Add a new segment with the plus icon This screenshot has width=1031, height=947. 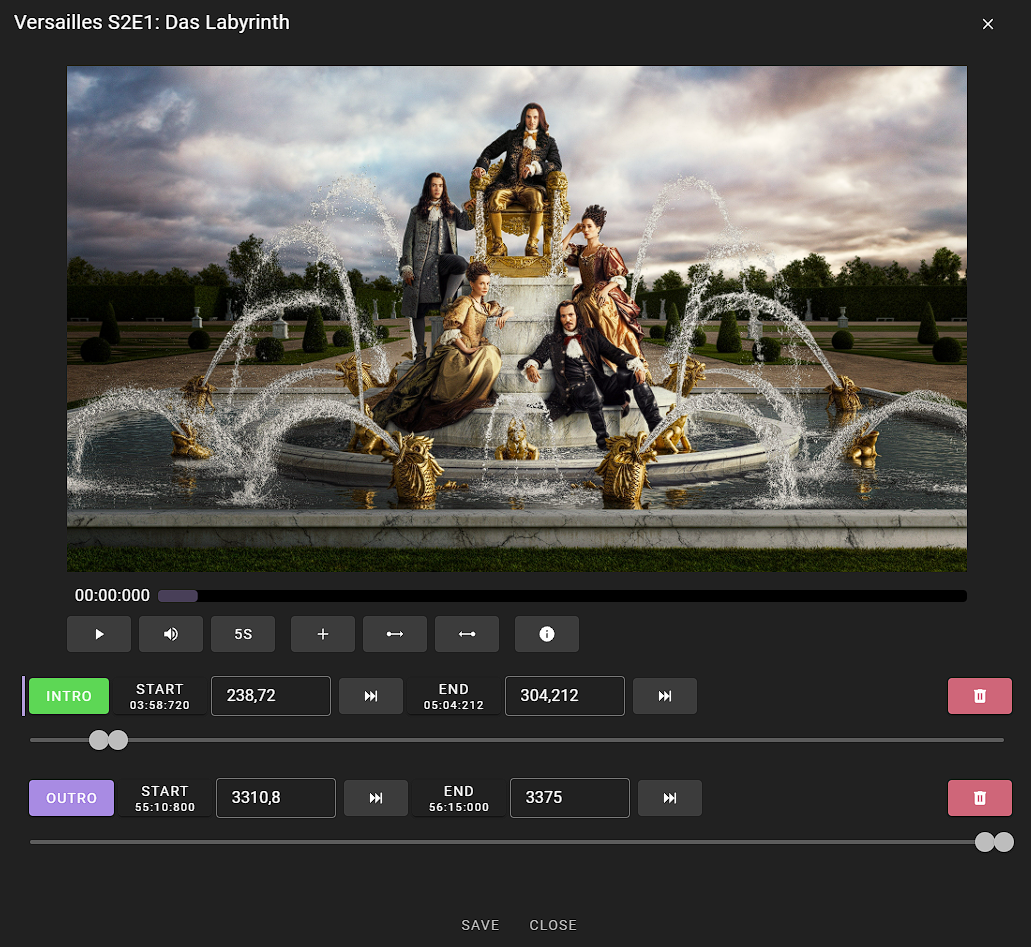pos(323,634)
